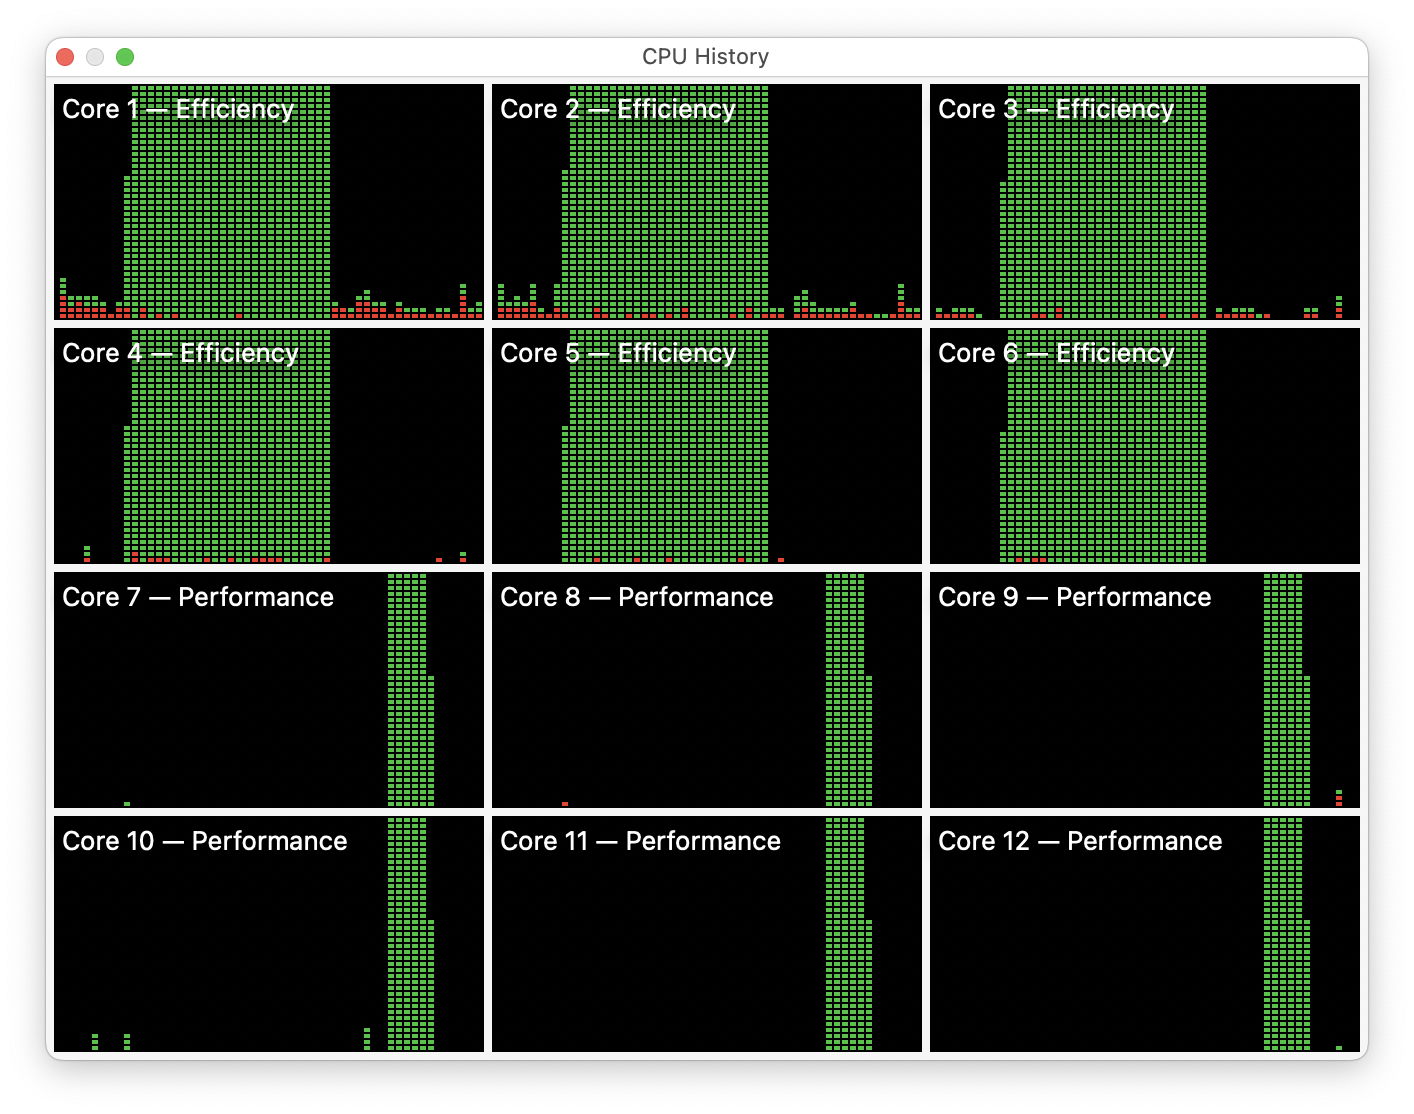Image resolution: width=1414 pixels, height=1114 pixels.
Task: Select the Core 1 Efficiency graph
Action: coord(270,200)
